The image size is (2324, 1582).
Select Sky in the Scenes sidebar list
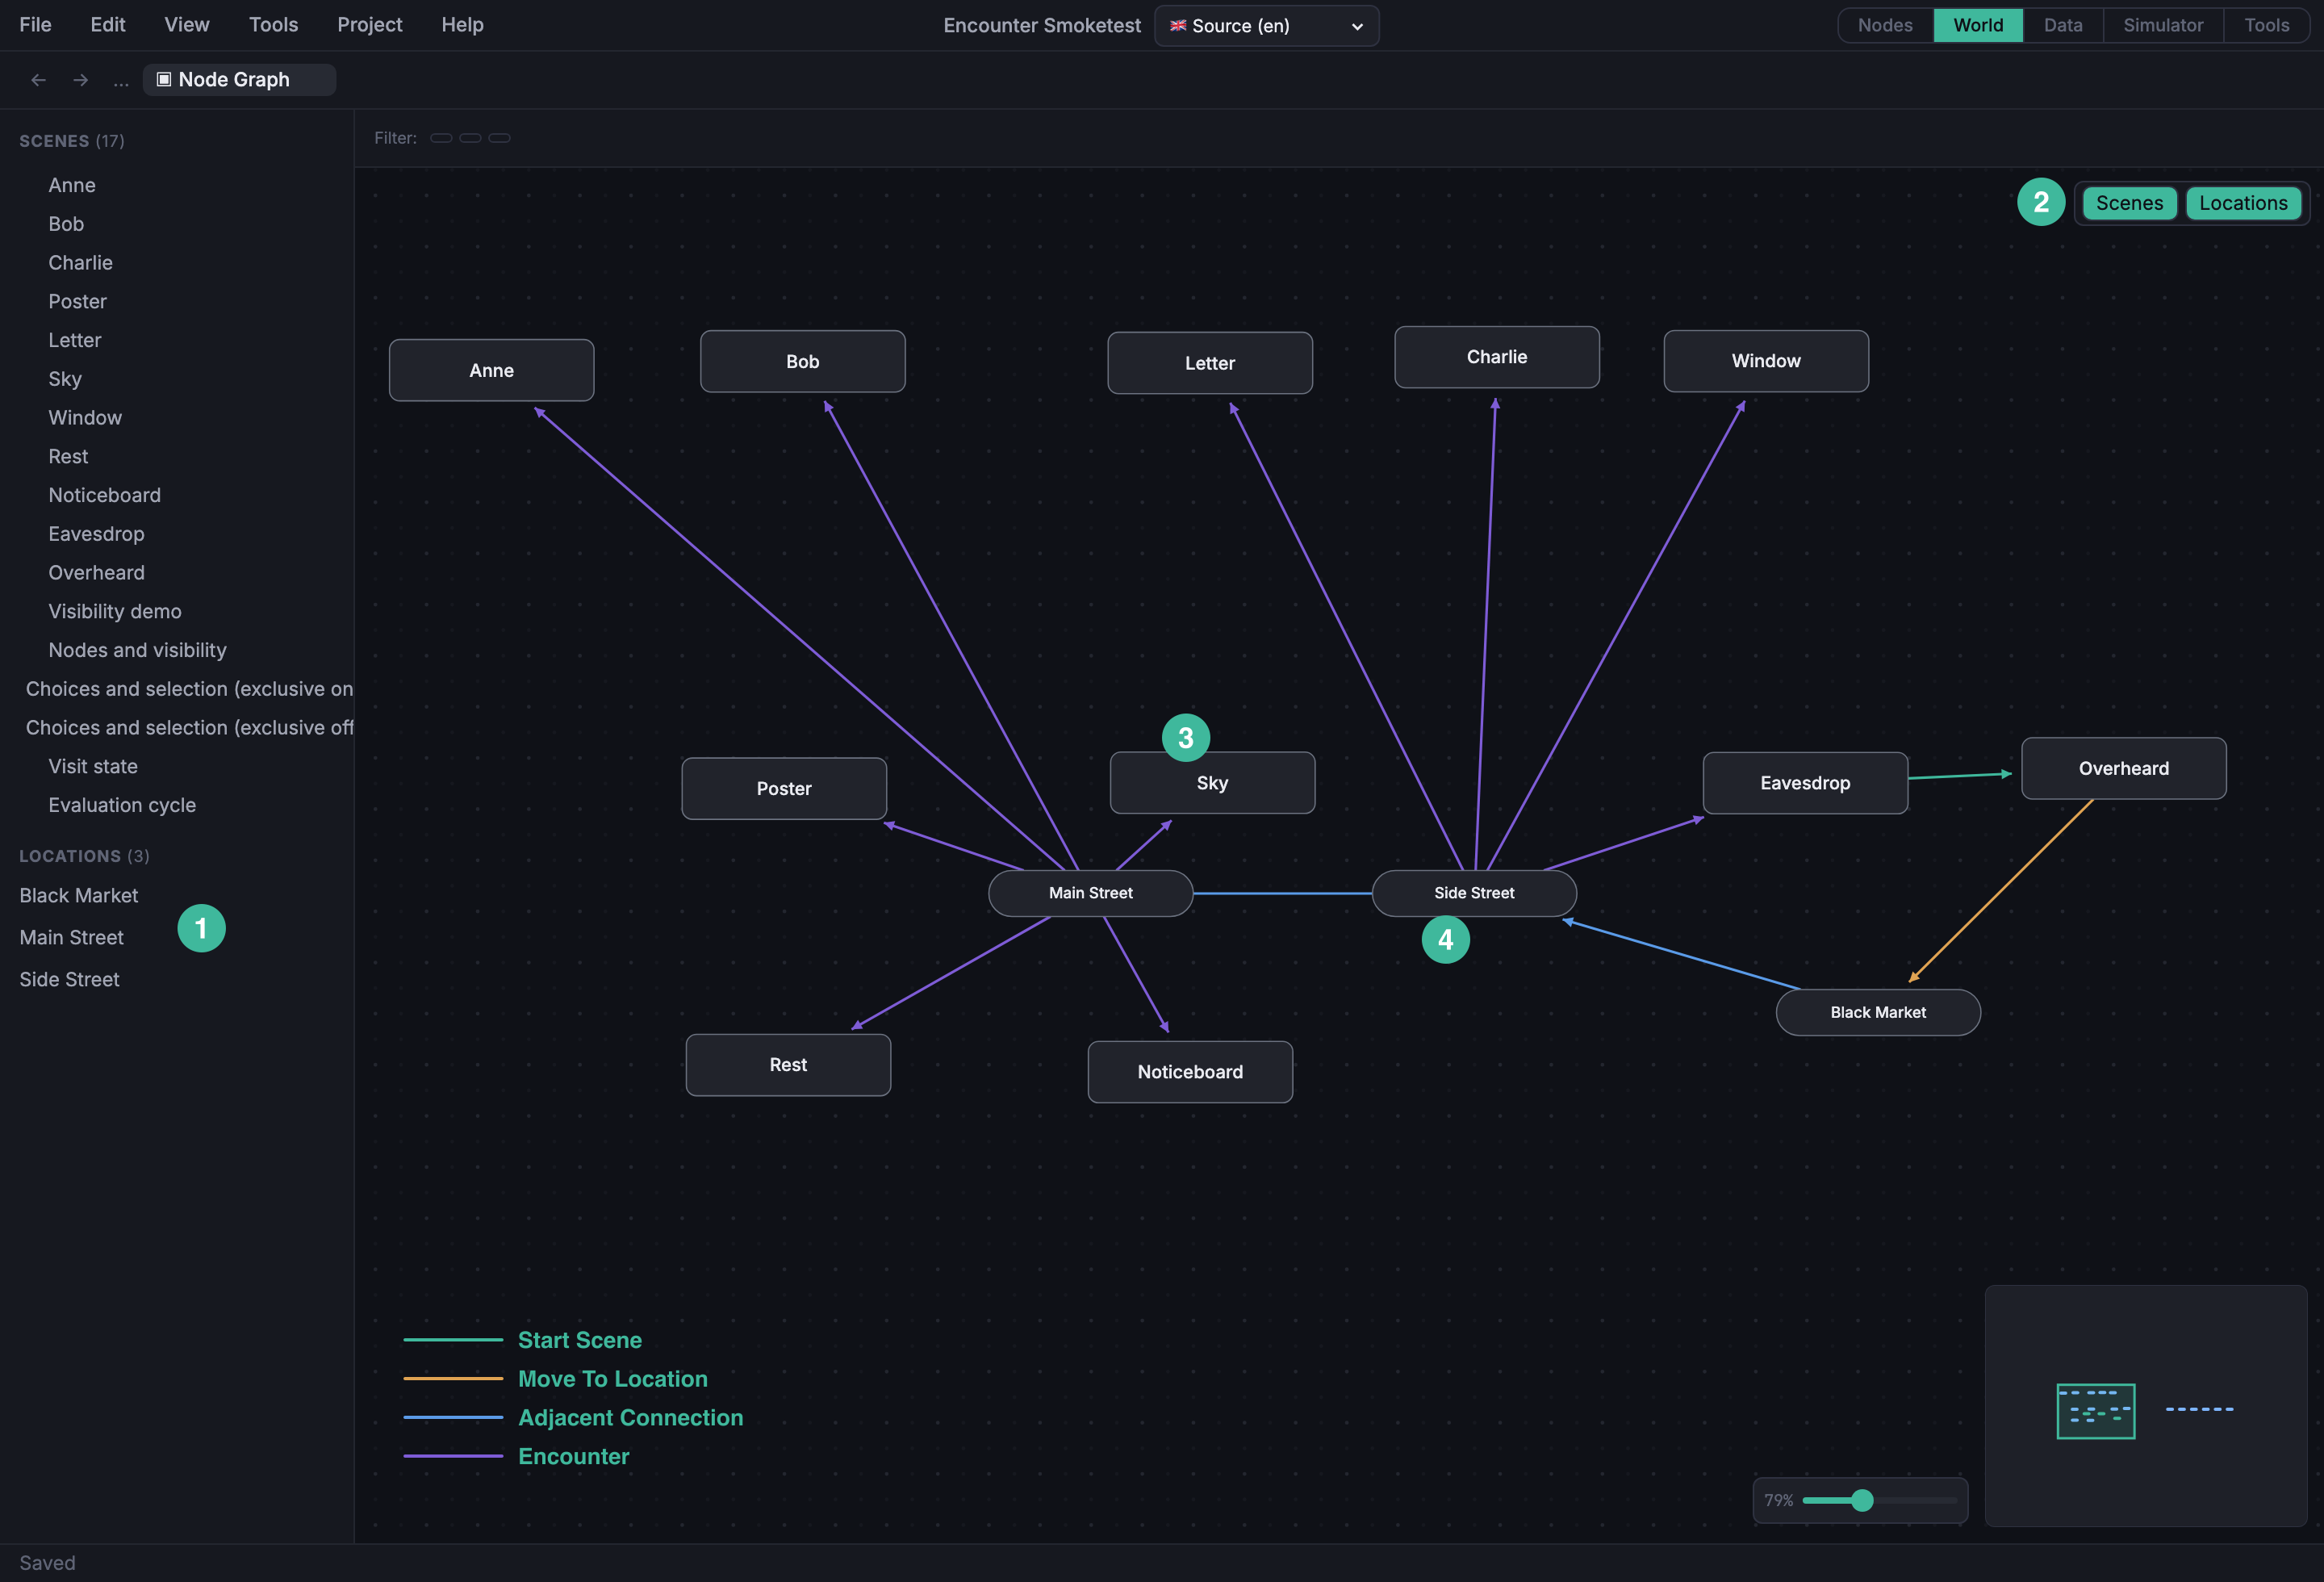pos(65,379)
